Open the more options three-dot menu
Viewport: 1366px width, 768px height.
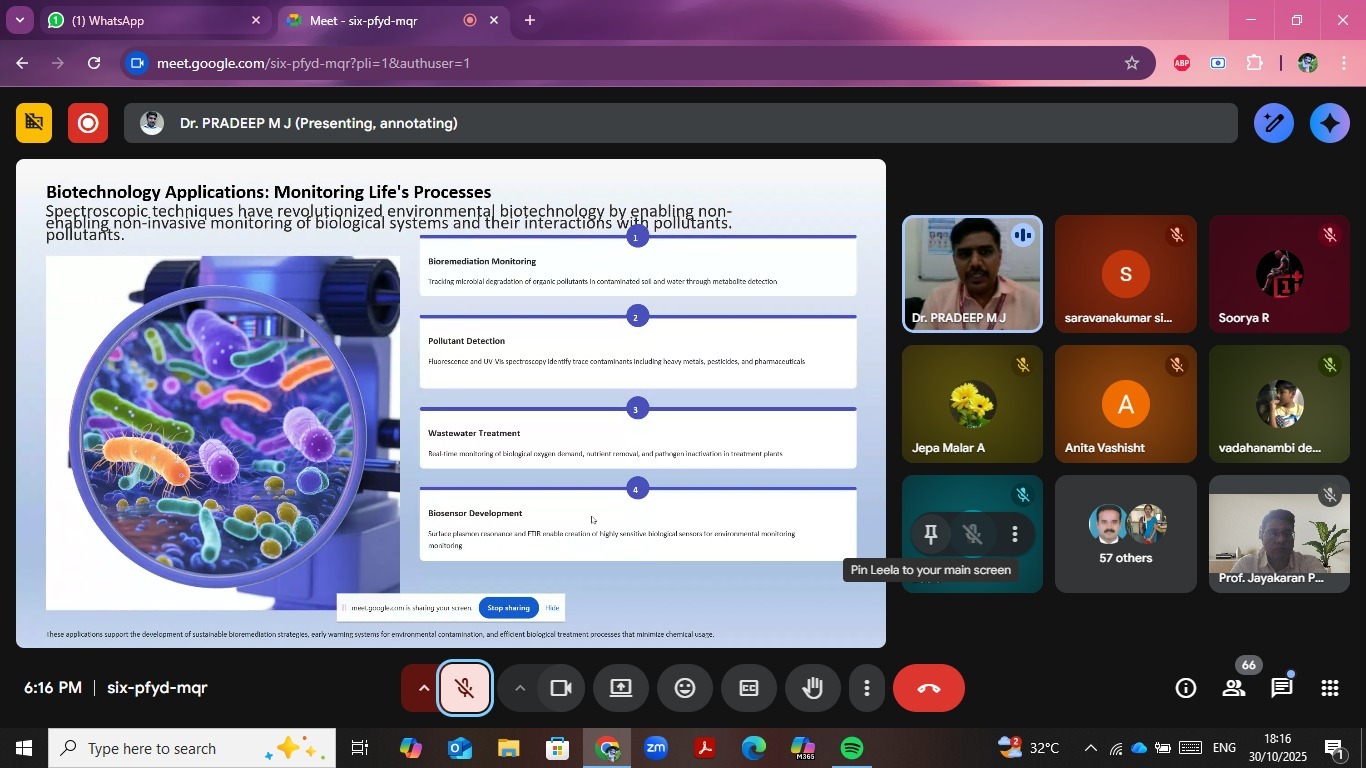pos(867,688)
